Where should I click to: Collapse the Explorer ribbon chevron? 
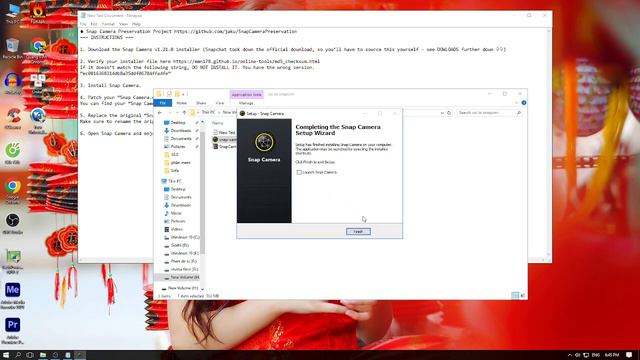517,103
